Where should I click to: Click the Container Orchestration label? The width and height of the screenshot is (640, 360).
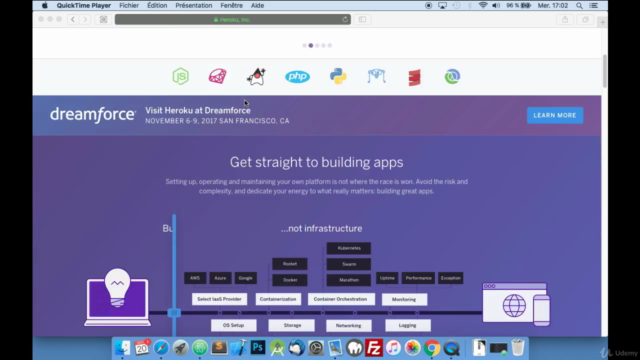pos(340,299)
